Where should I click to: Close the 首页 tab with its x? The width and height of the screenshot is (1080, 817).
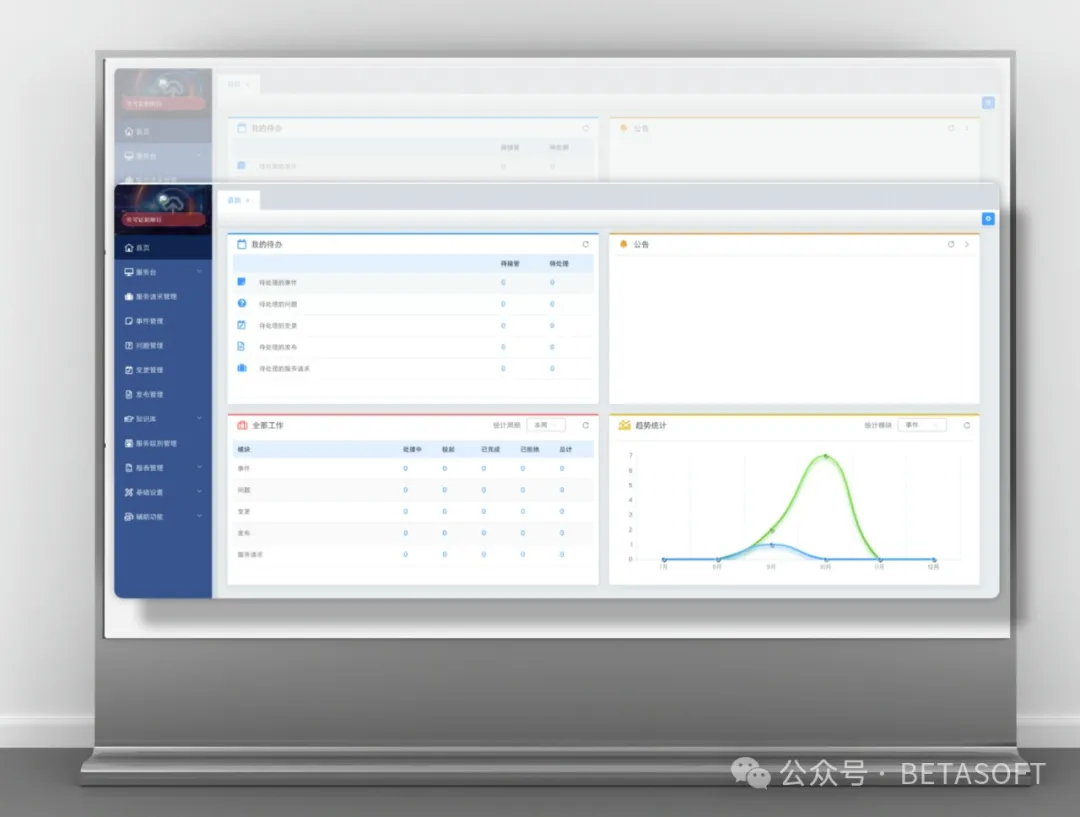point(248,200)
